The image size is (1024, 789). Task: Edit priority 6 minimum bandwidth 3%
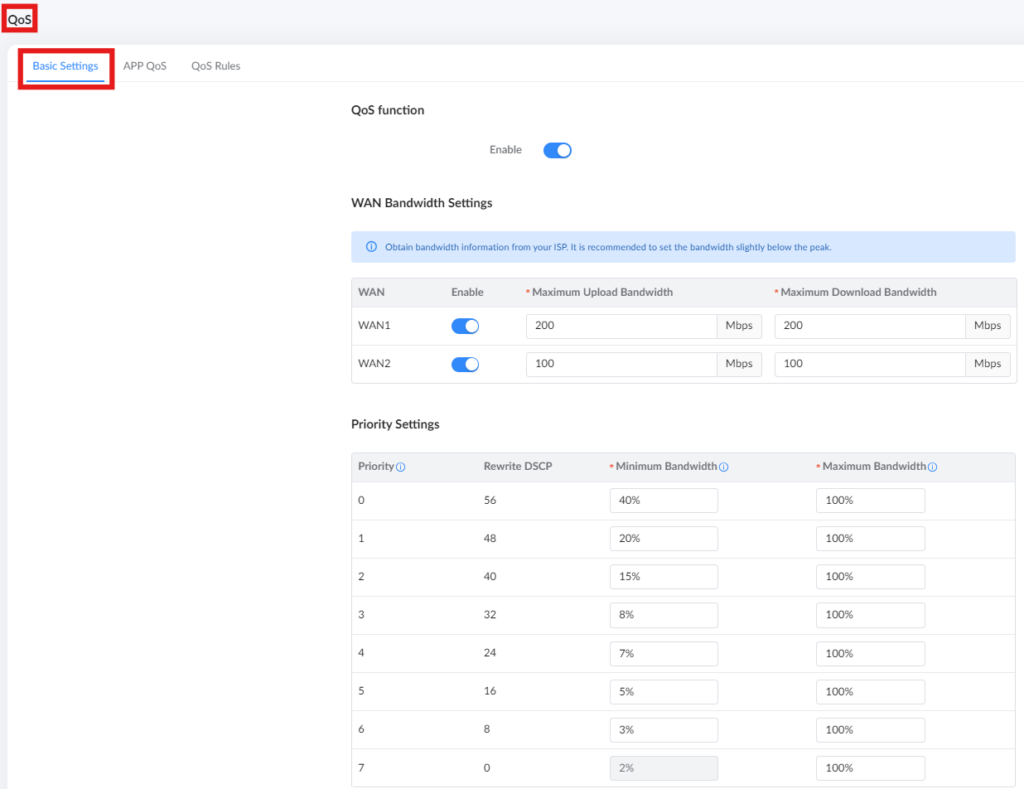[664, 730]
